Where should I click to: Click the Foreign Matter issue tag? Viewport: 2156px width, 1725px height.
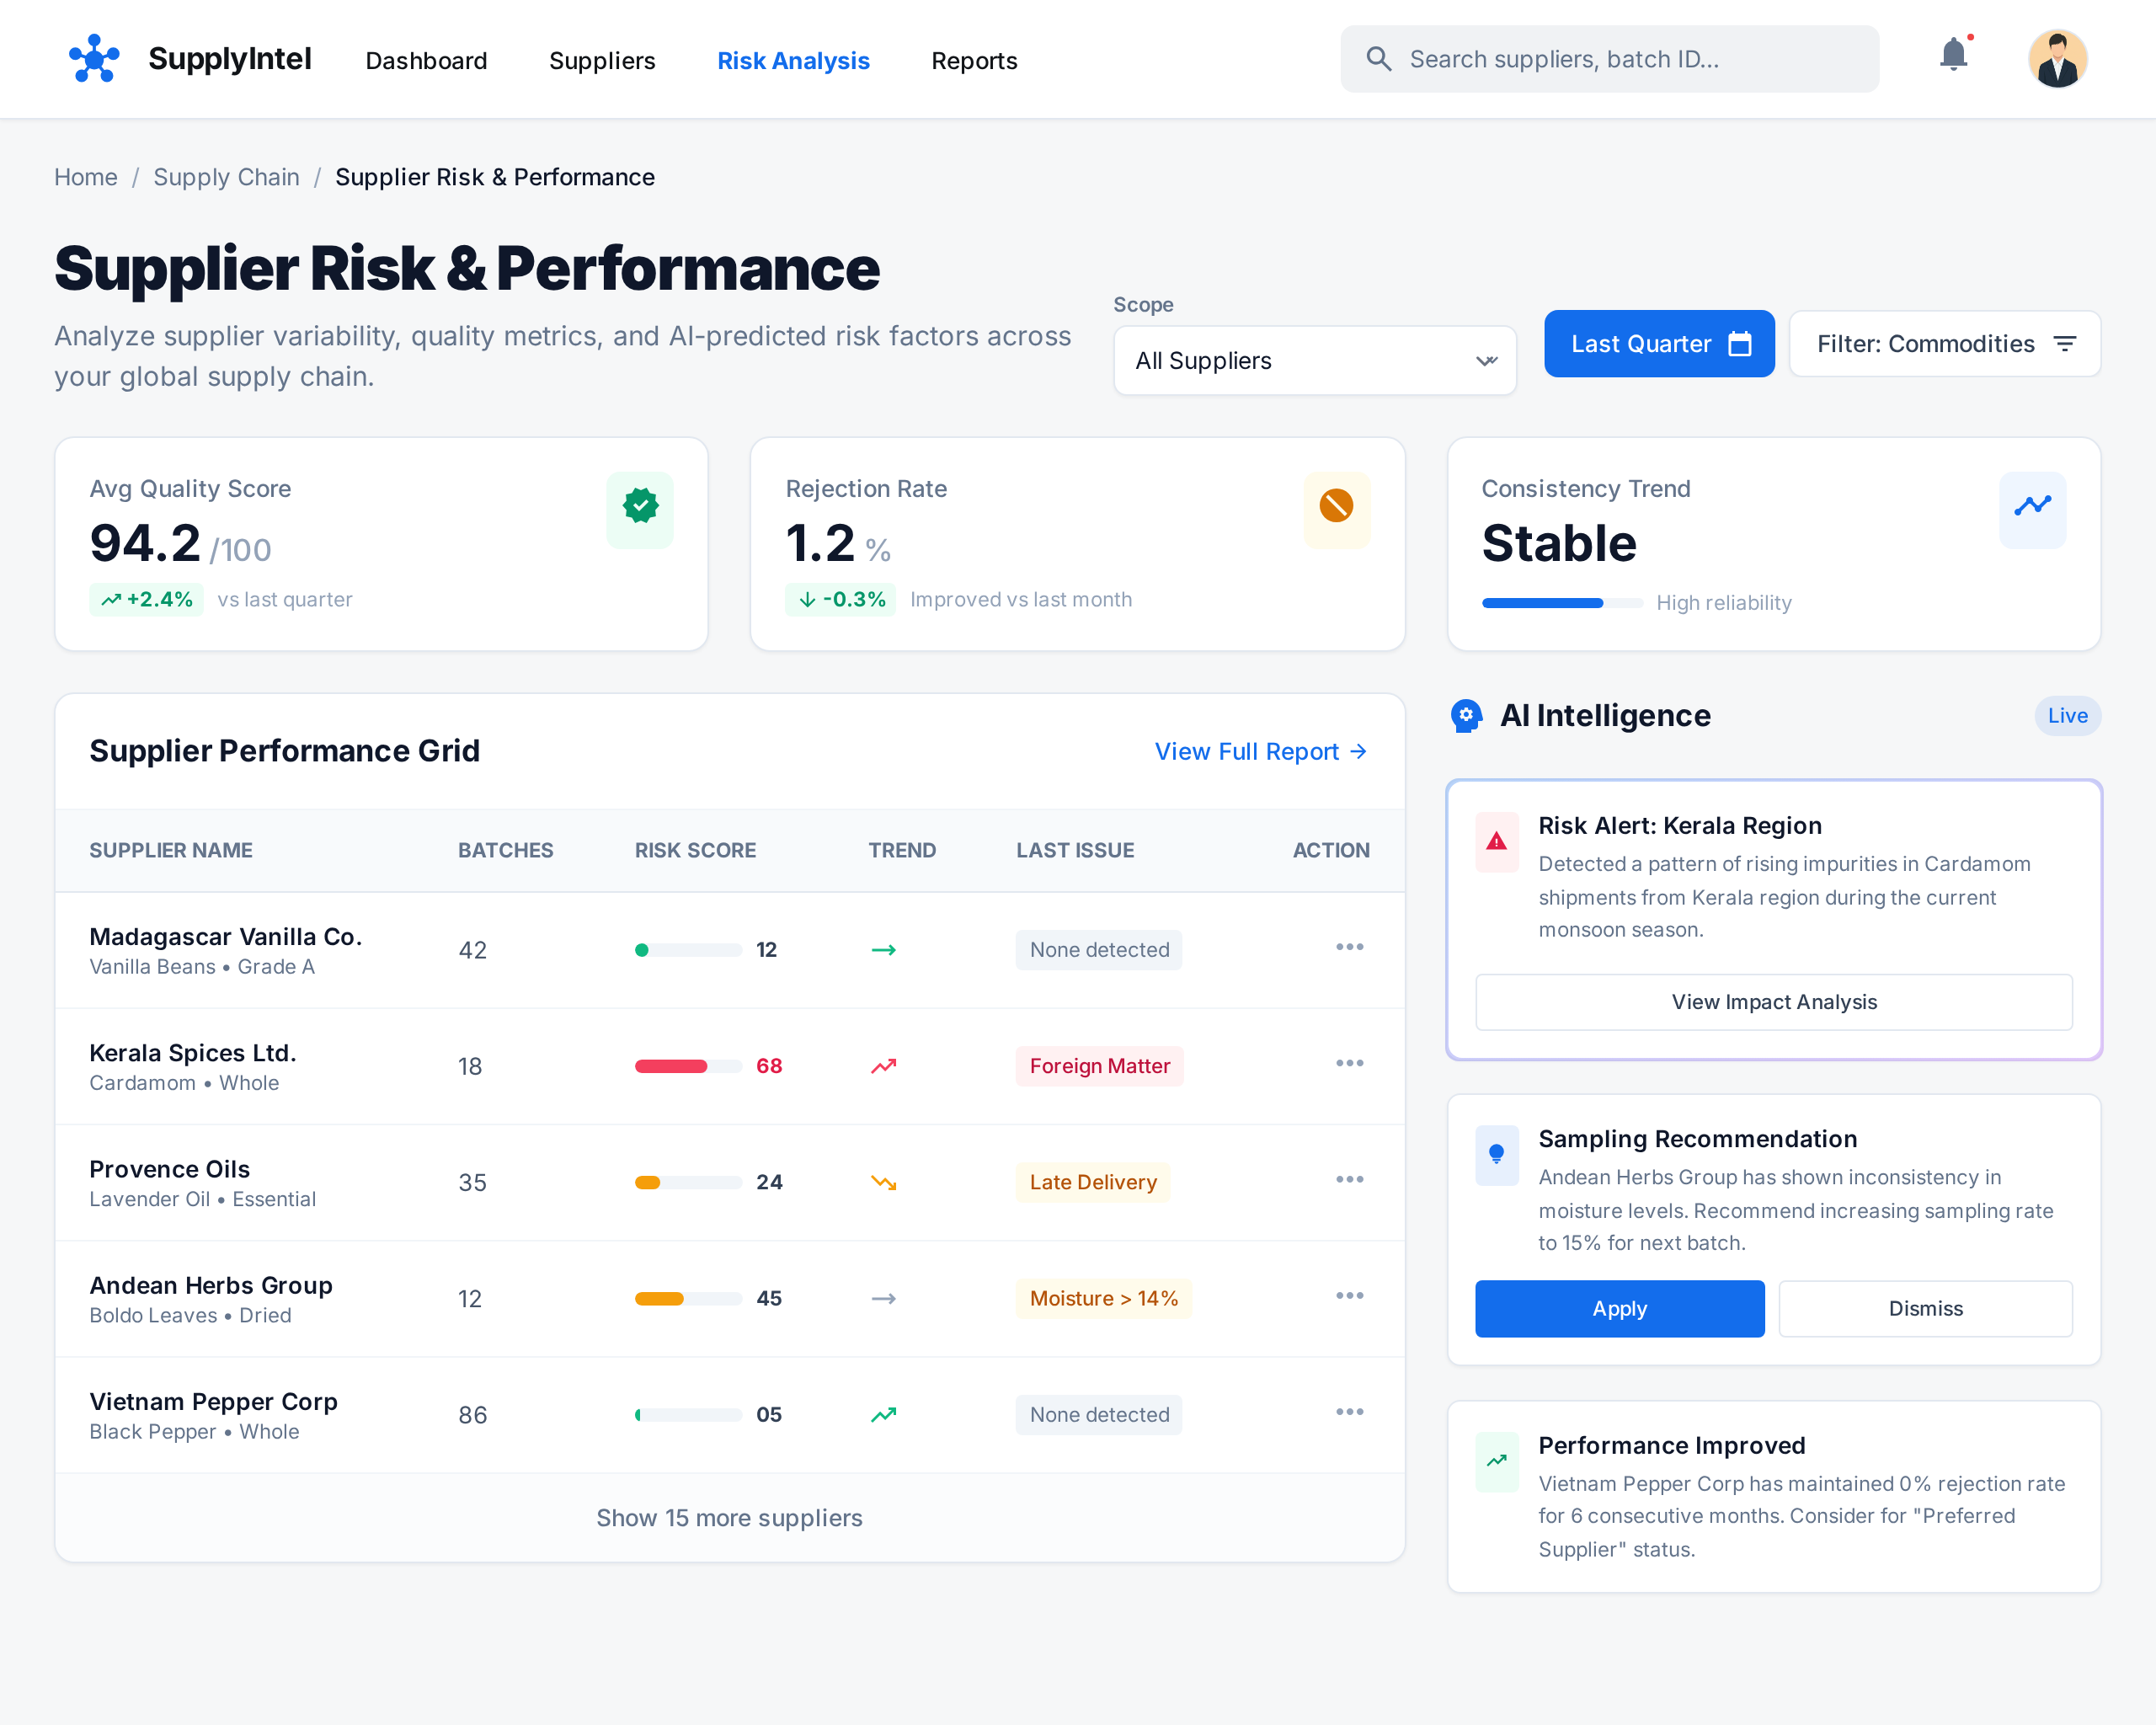(x=1099, y=1066)
